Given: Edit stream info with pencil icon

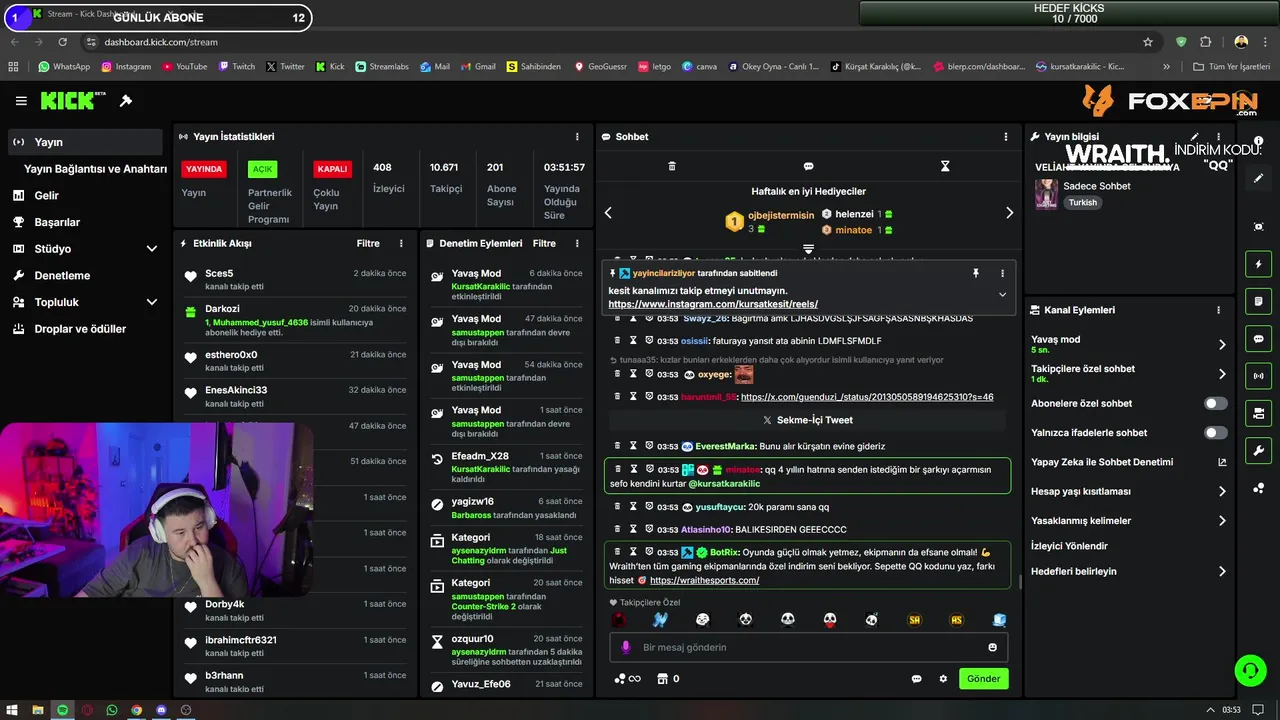Looking at the screenshot, I should tap(1194, 137).
